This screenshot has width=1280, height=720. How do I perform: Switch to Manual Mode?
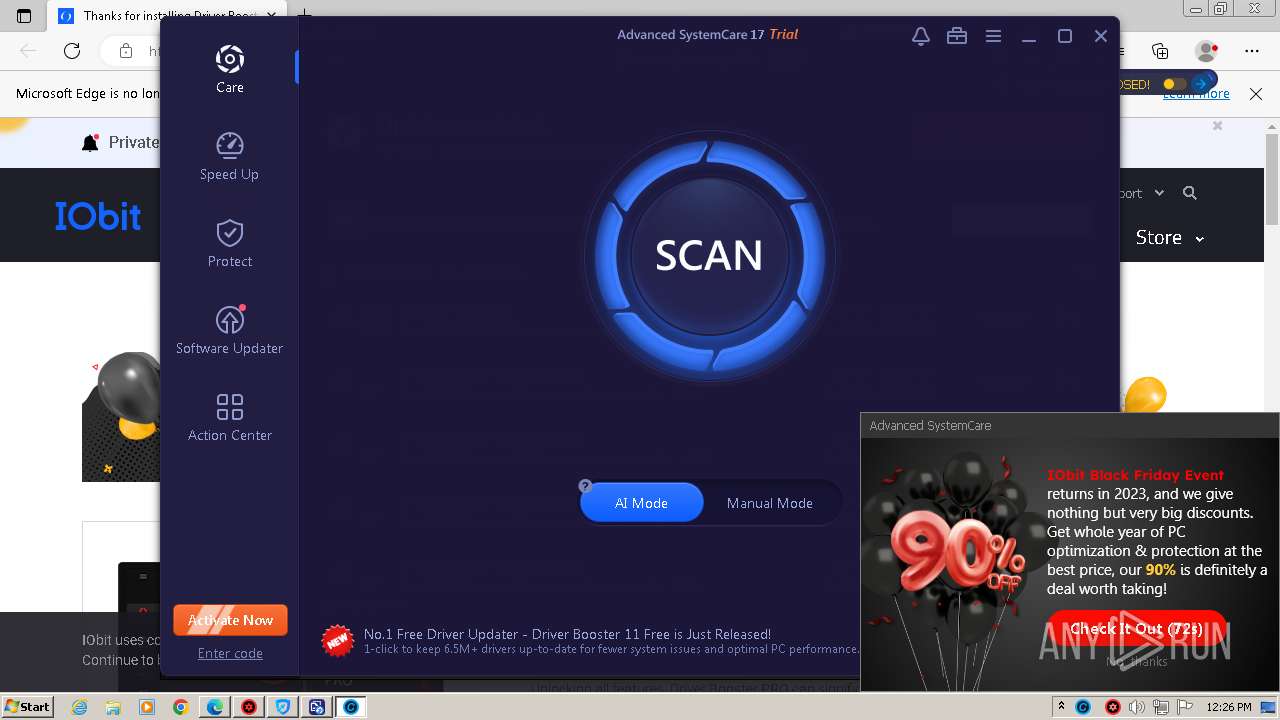click(769, 503)
